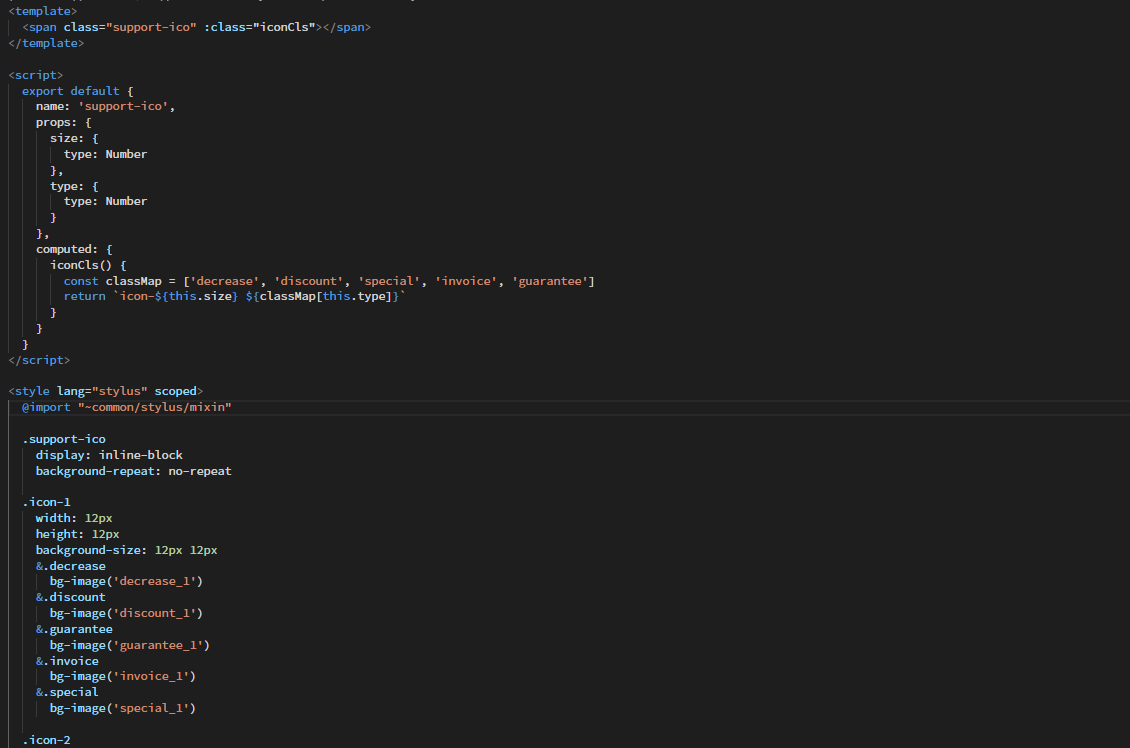Click the return keyword
1130x748 pixels.
pos(84,297)
